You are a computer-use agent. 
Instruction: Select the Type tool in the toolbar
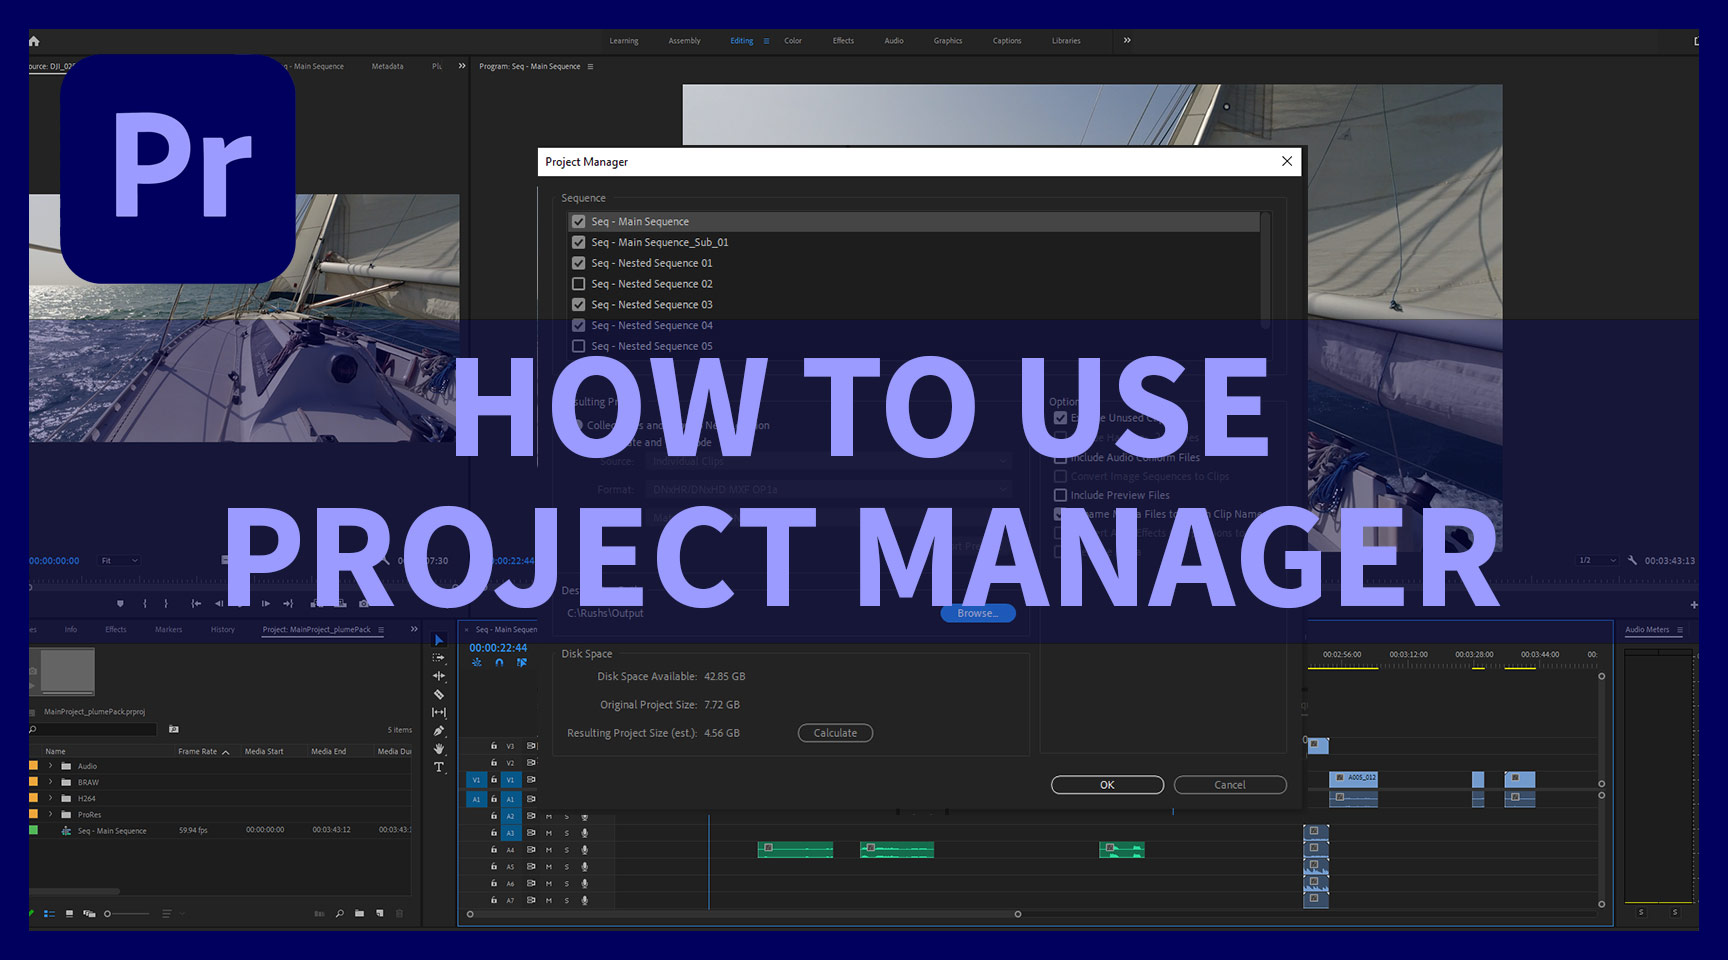[438, 766]
